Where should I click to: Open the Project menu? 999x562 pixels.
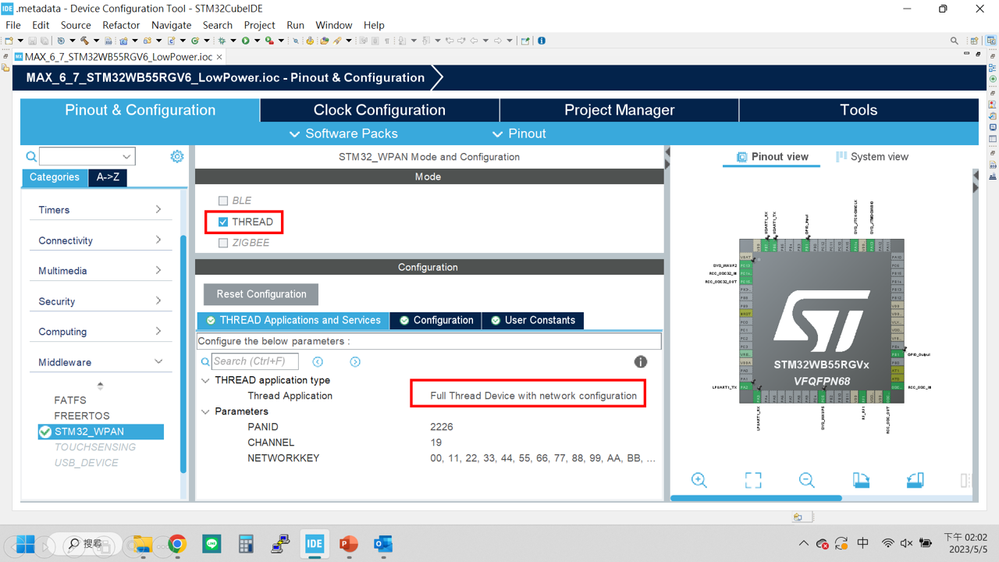pyautogui.click(x=259, y=25)
